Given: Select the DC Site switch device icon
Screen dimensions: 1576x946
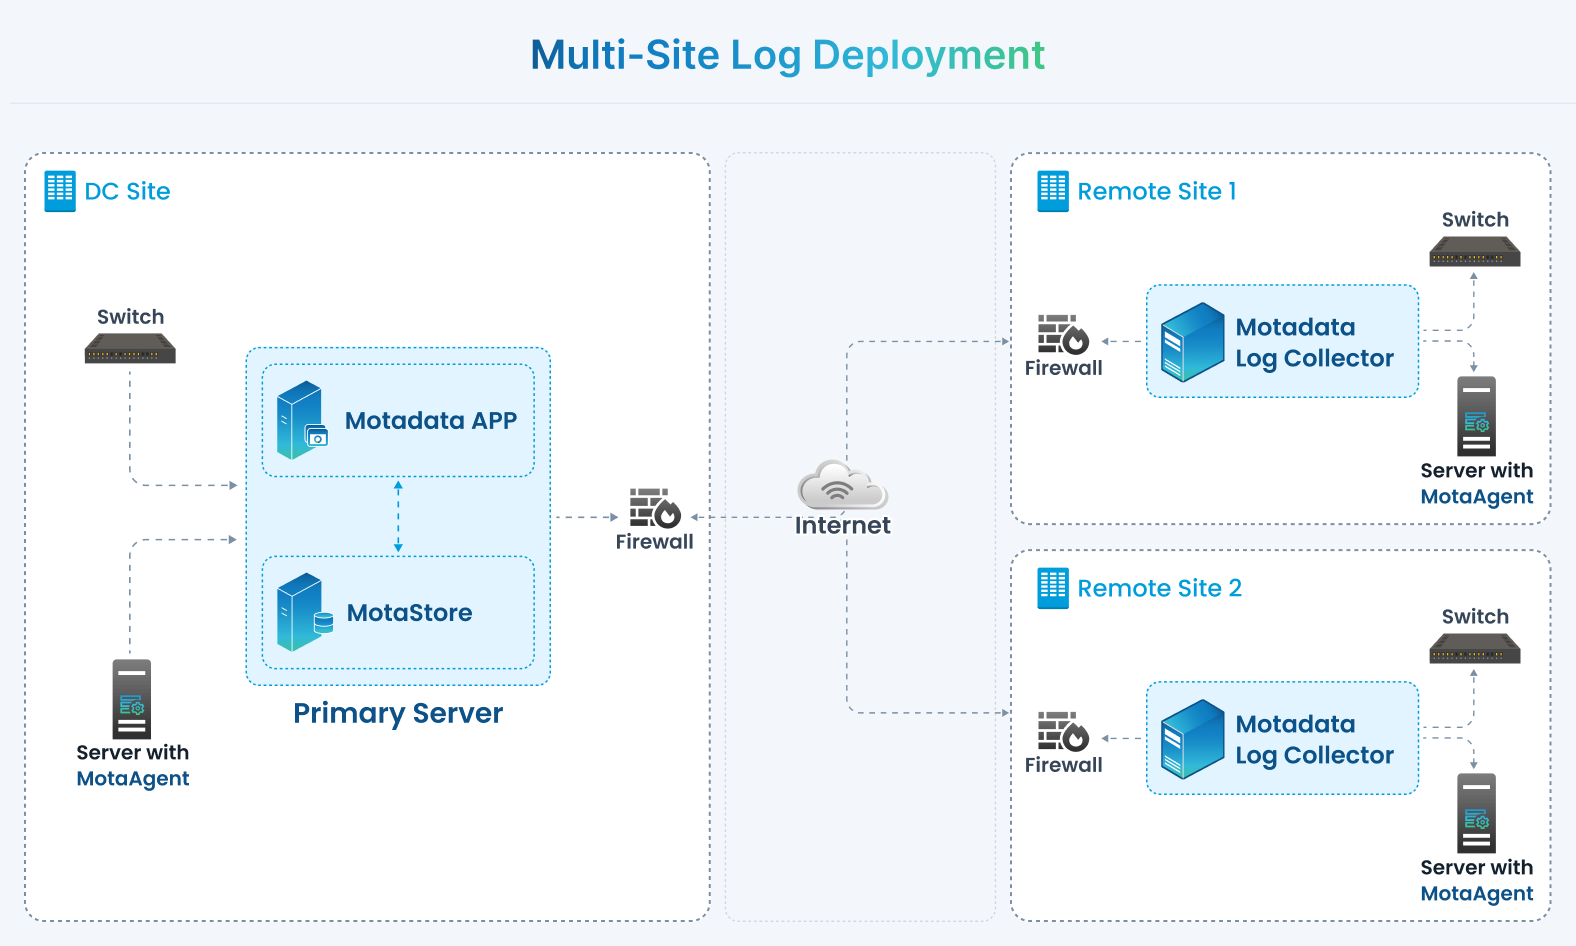Looking at the screenshot, I should point(130,348).
